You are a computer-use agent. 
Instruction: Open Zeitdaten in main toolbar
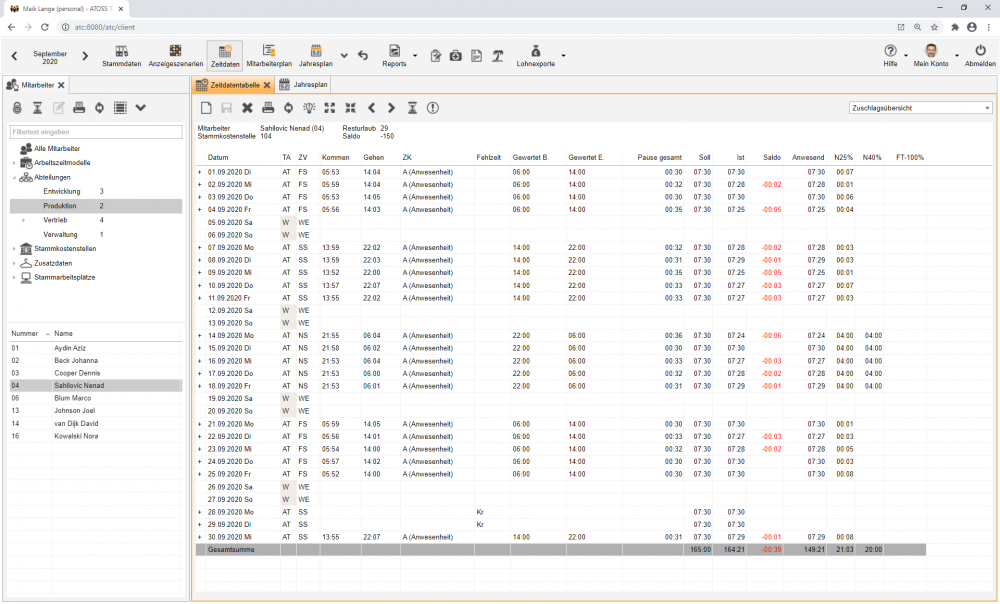pos(224,56)
